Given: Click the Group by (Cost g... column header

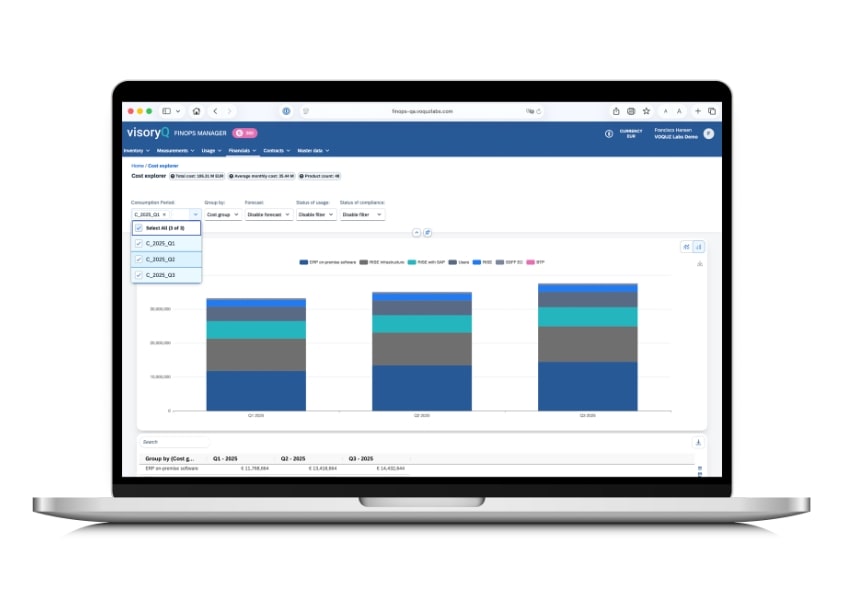Looking at the screenshot, I should pos(170,459).
